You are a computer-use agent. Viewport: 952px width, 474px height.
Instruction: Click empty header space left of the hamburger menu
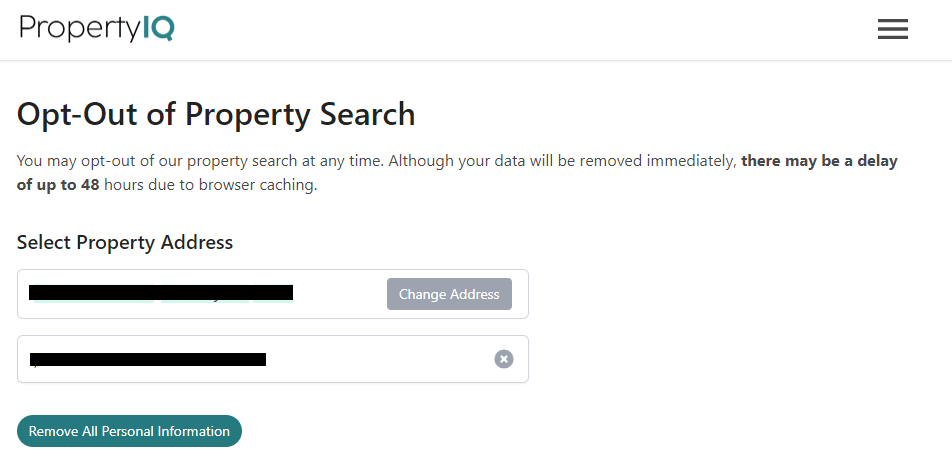pyautogui.click(x=600, y=30)
